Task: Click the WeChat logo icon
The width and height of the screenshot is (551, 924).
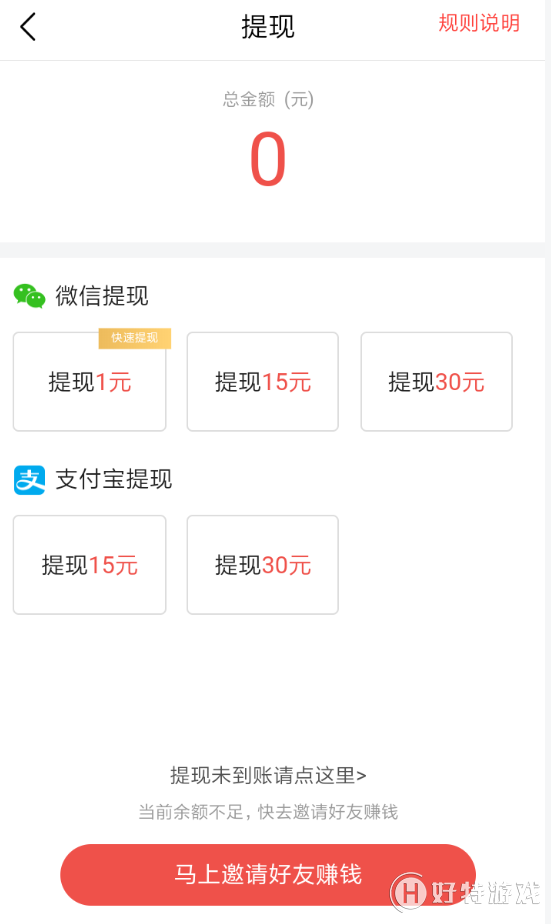Action: pos(29,296)
